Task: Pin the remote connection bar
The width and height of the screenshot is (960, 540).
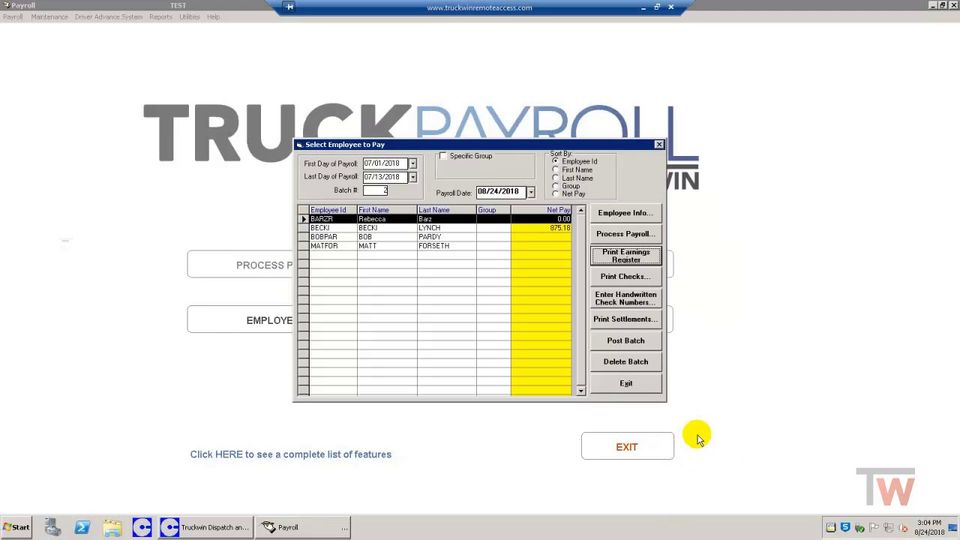Action: click(290, 7)
